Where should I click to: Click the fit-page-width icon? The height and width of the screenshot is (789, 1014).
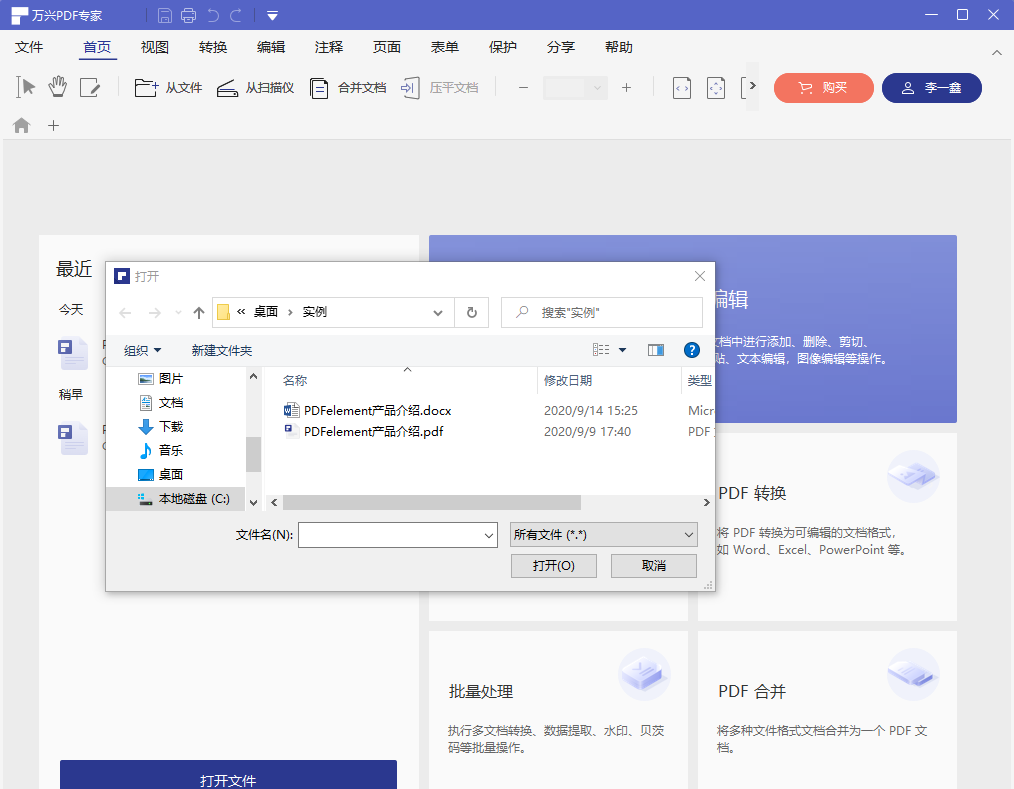coord(682,88)
